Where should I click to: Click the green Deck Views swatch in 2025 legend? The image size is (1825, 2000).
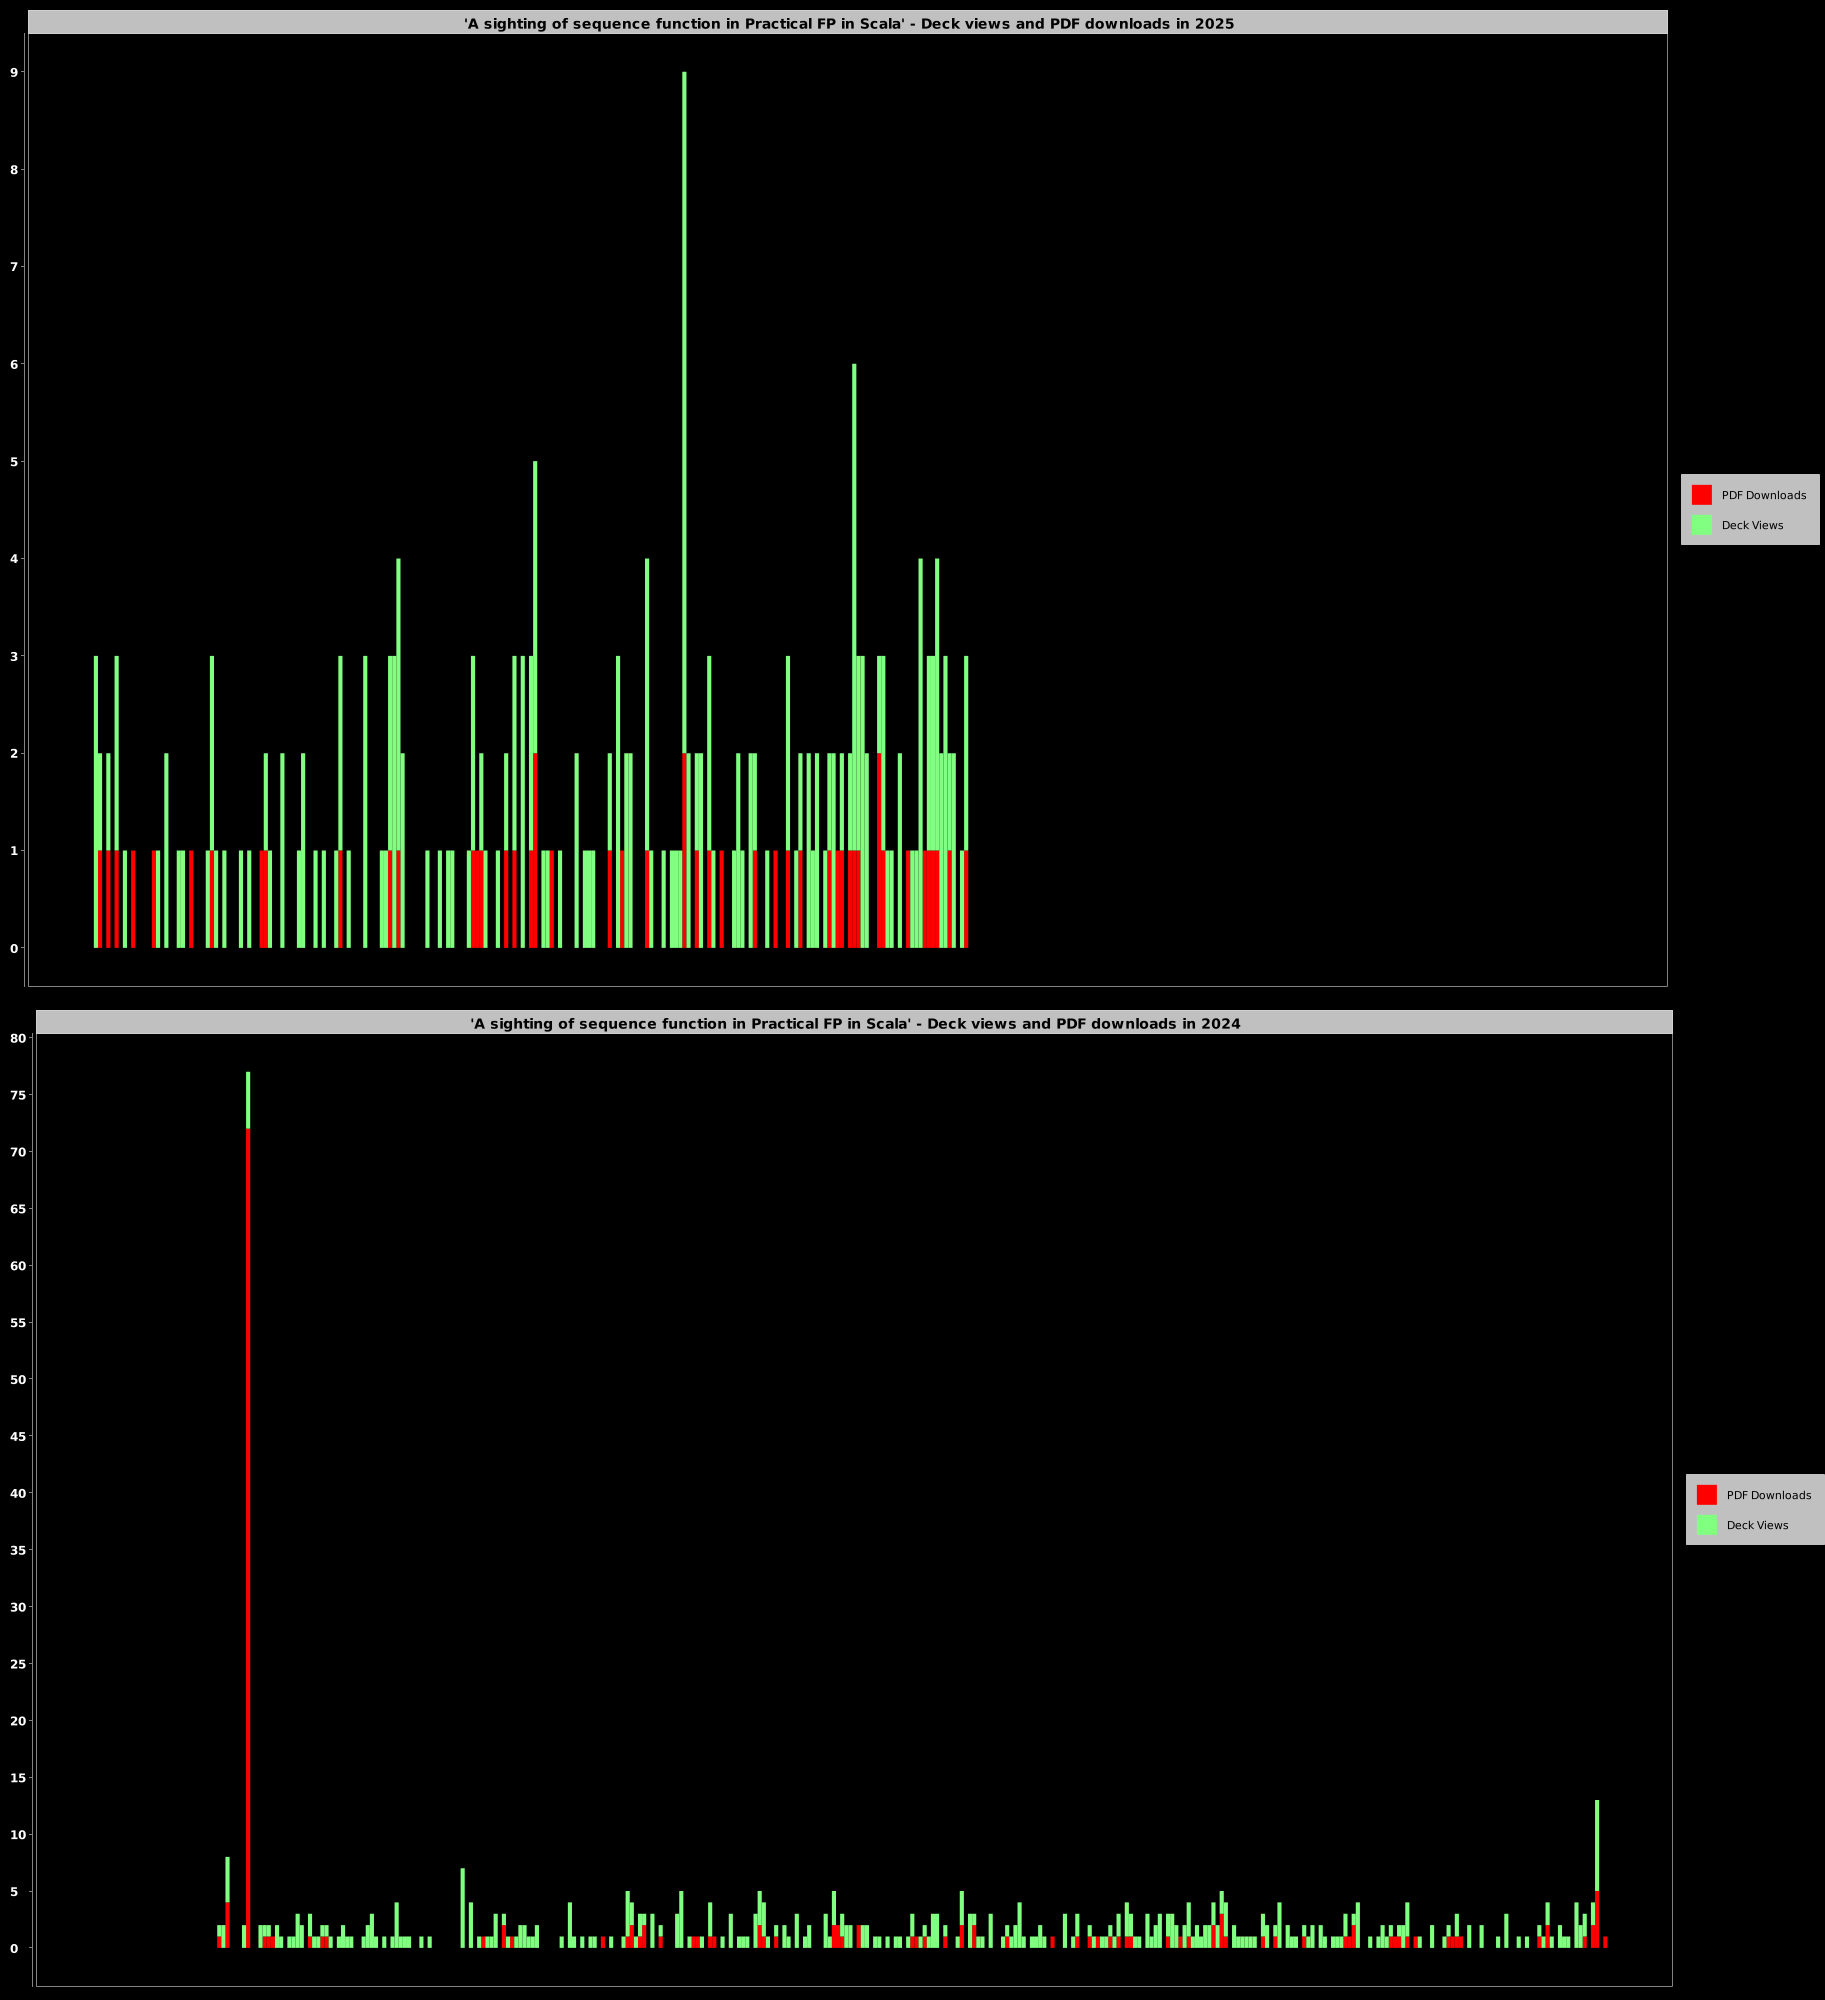1701,525
